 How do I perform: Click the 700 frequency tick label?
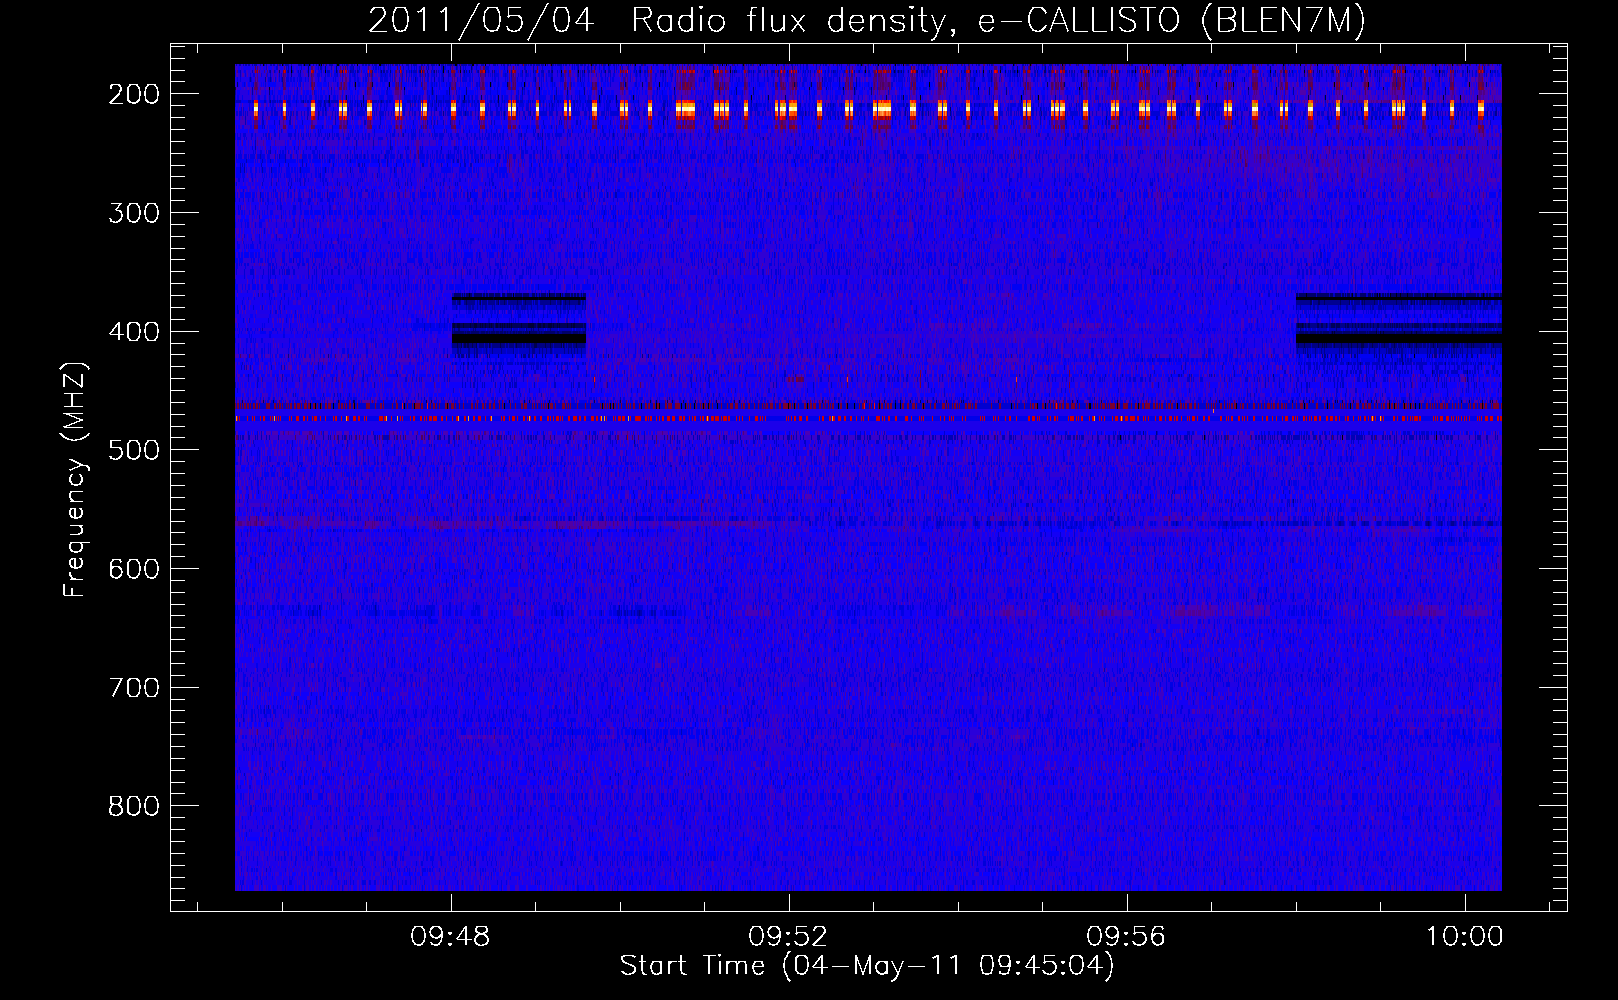tap(134, 688)
